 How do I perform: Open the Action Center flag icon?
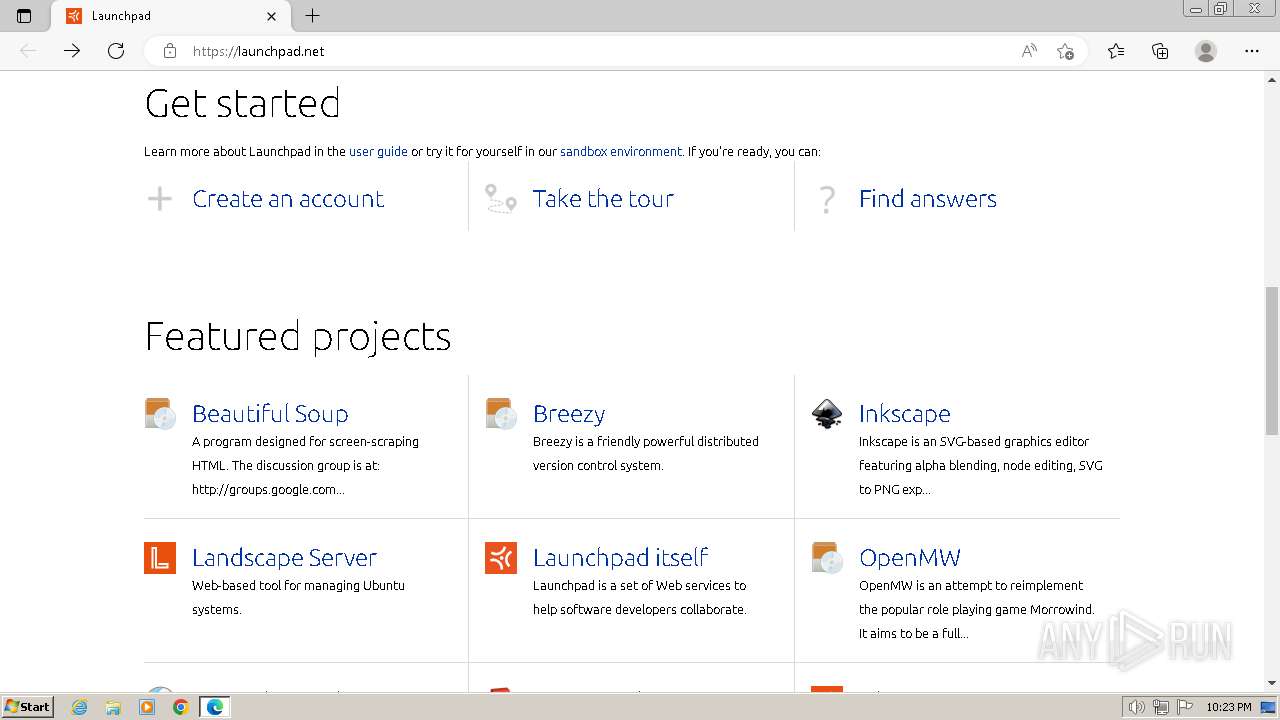pos(1184,707)
